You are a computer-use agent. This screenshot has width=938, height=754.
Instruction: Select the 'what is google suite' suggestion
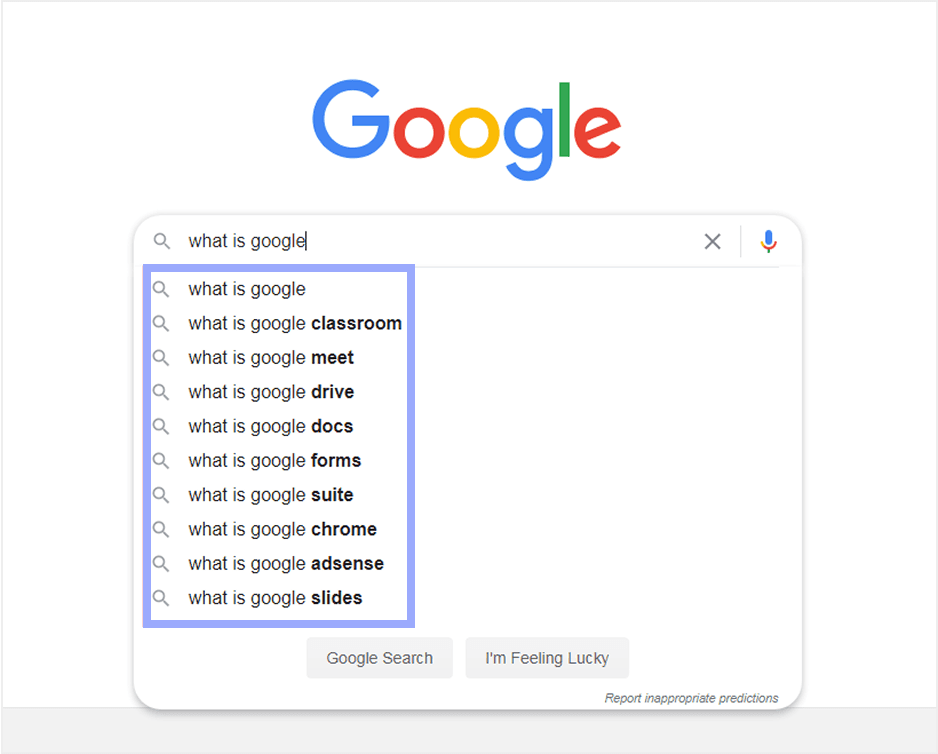pos(270,494)
